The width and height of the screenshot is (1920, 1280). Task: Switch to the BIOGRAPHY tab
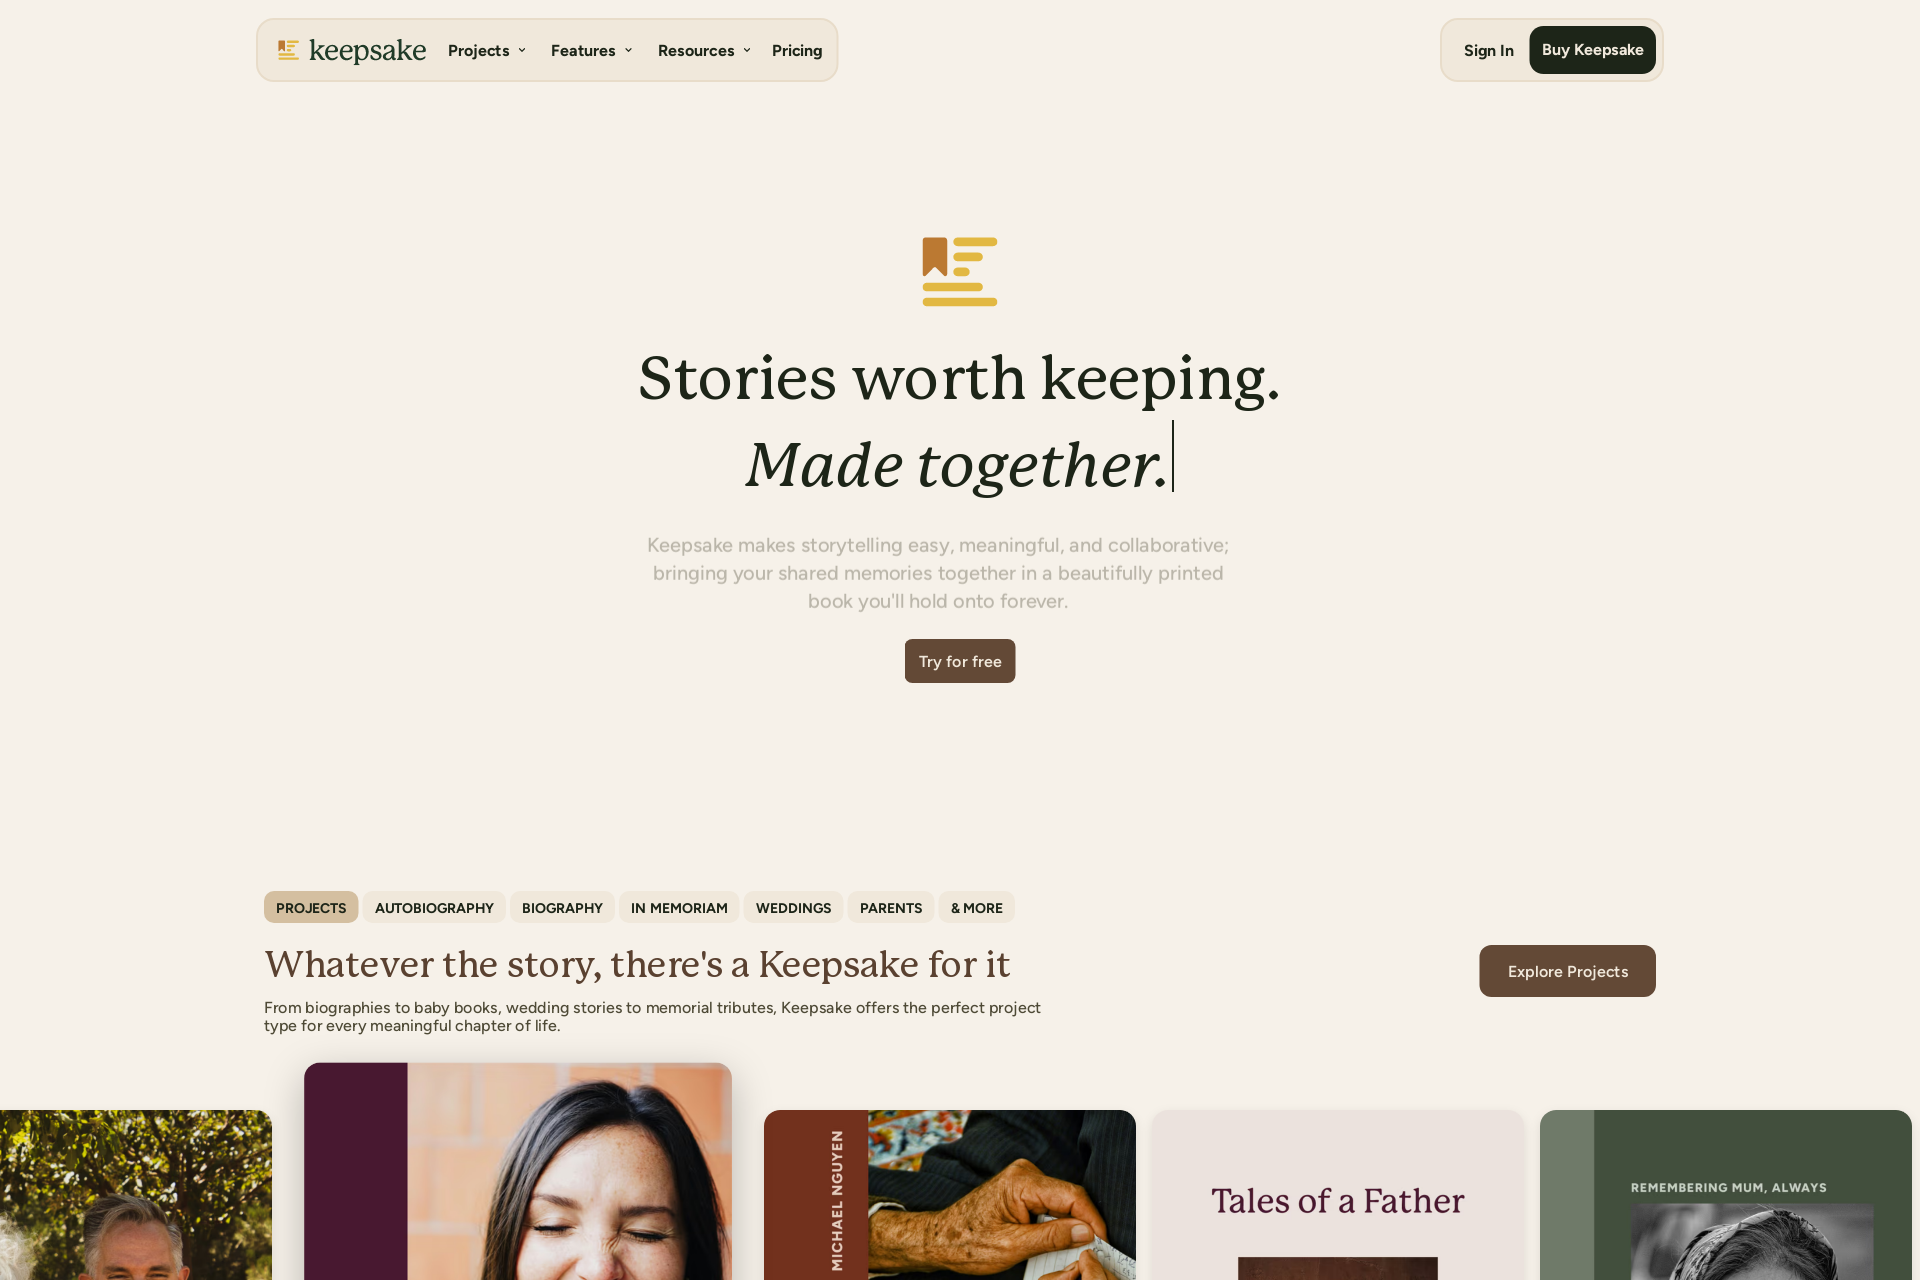coord(562,907)
